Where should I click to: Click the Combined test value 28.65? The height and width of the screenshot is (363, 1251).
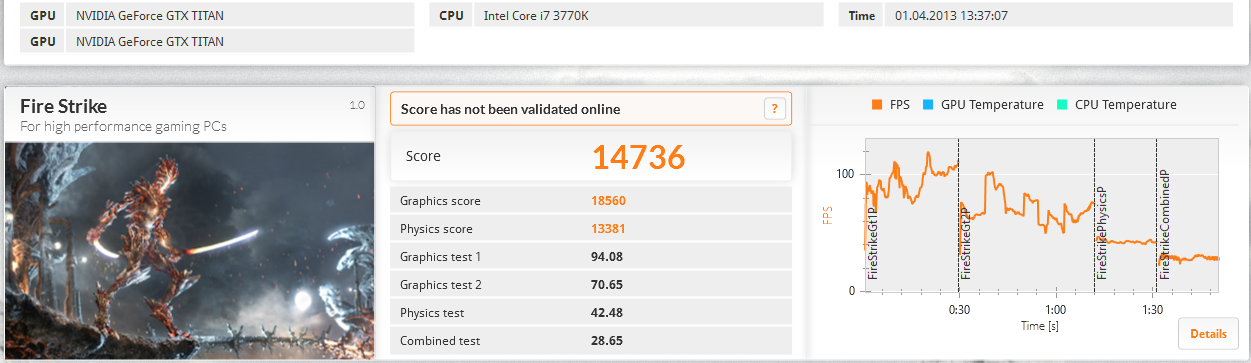click(x=607, y=341)
